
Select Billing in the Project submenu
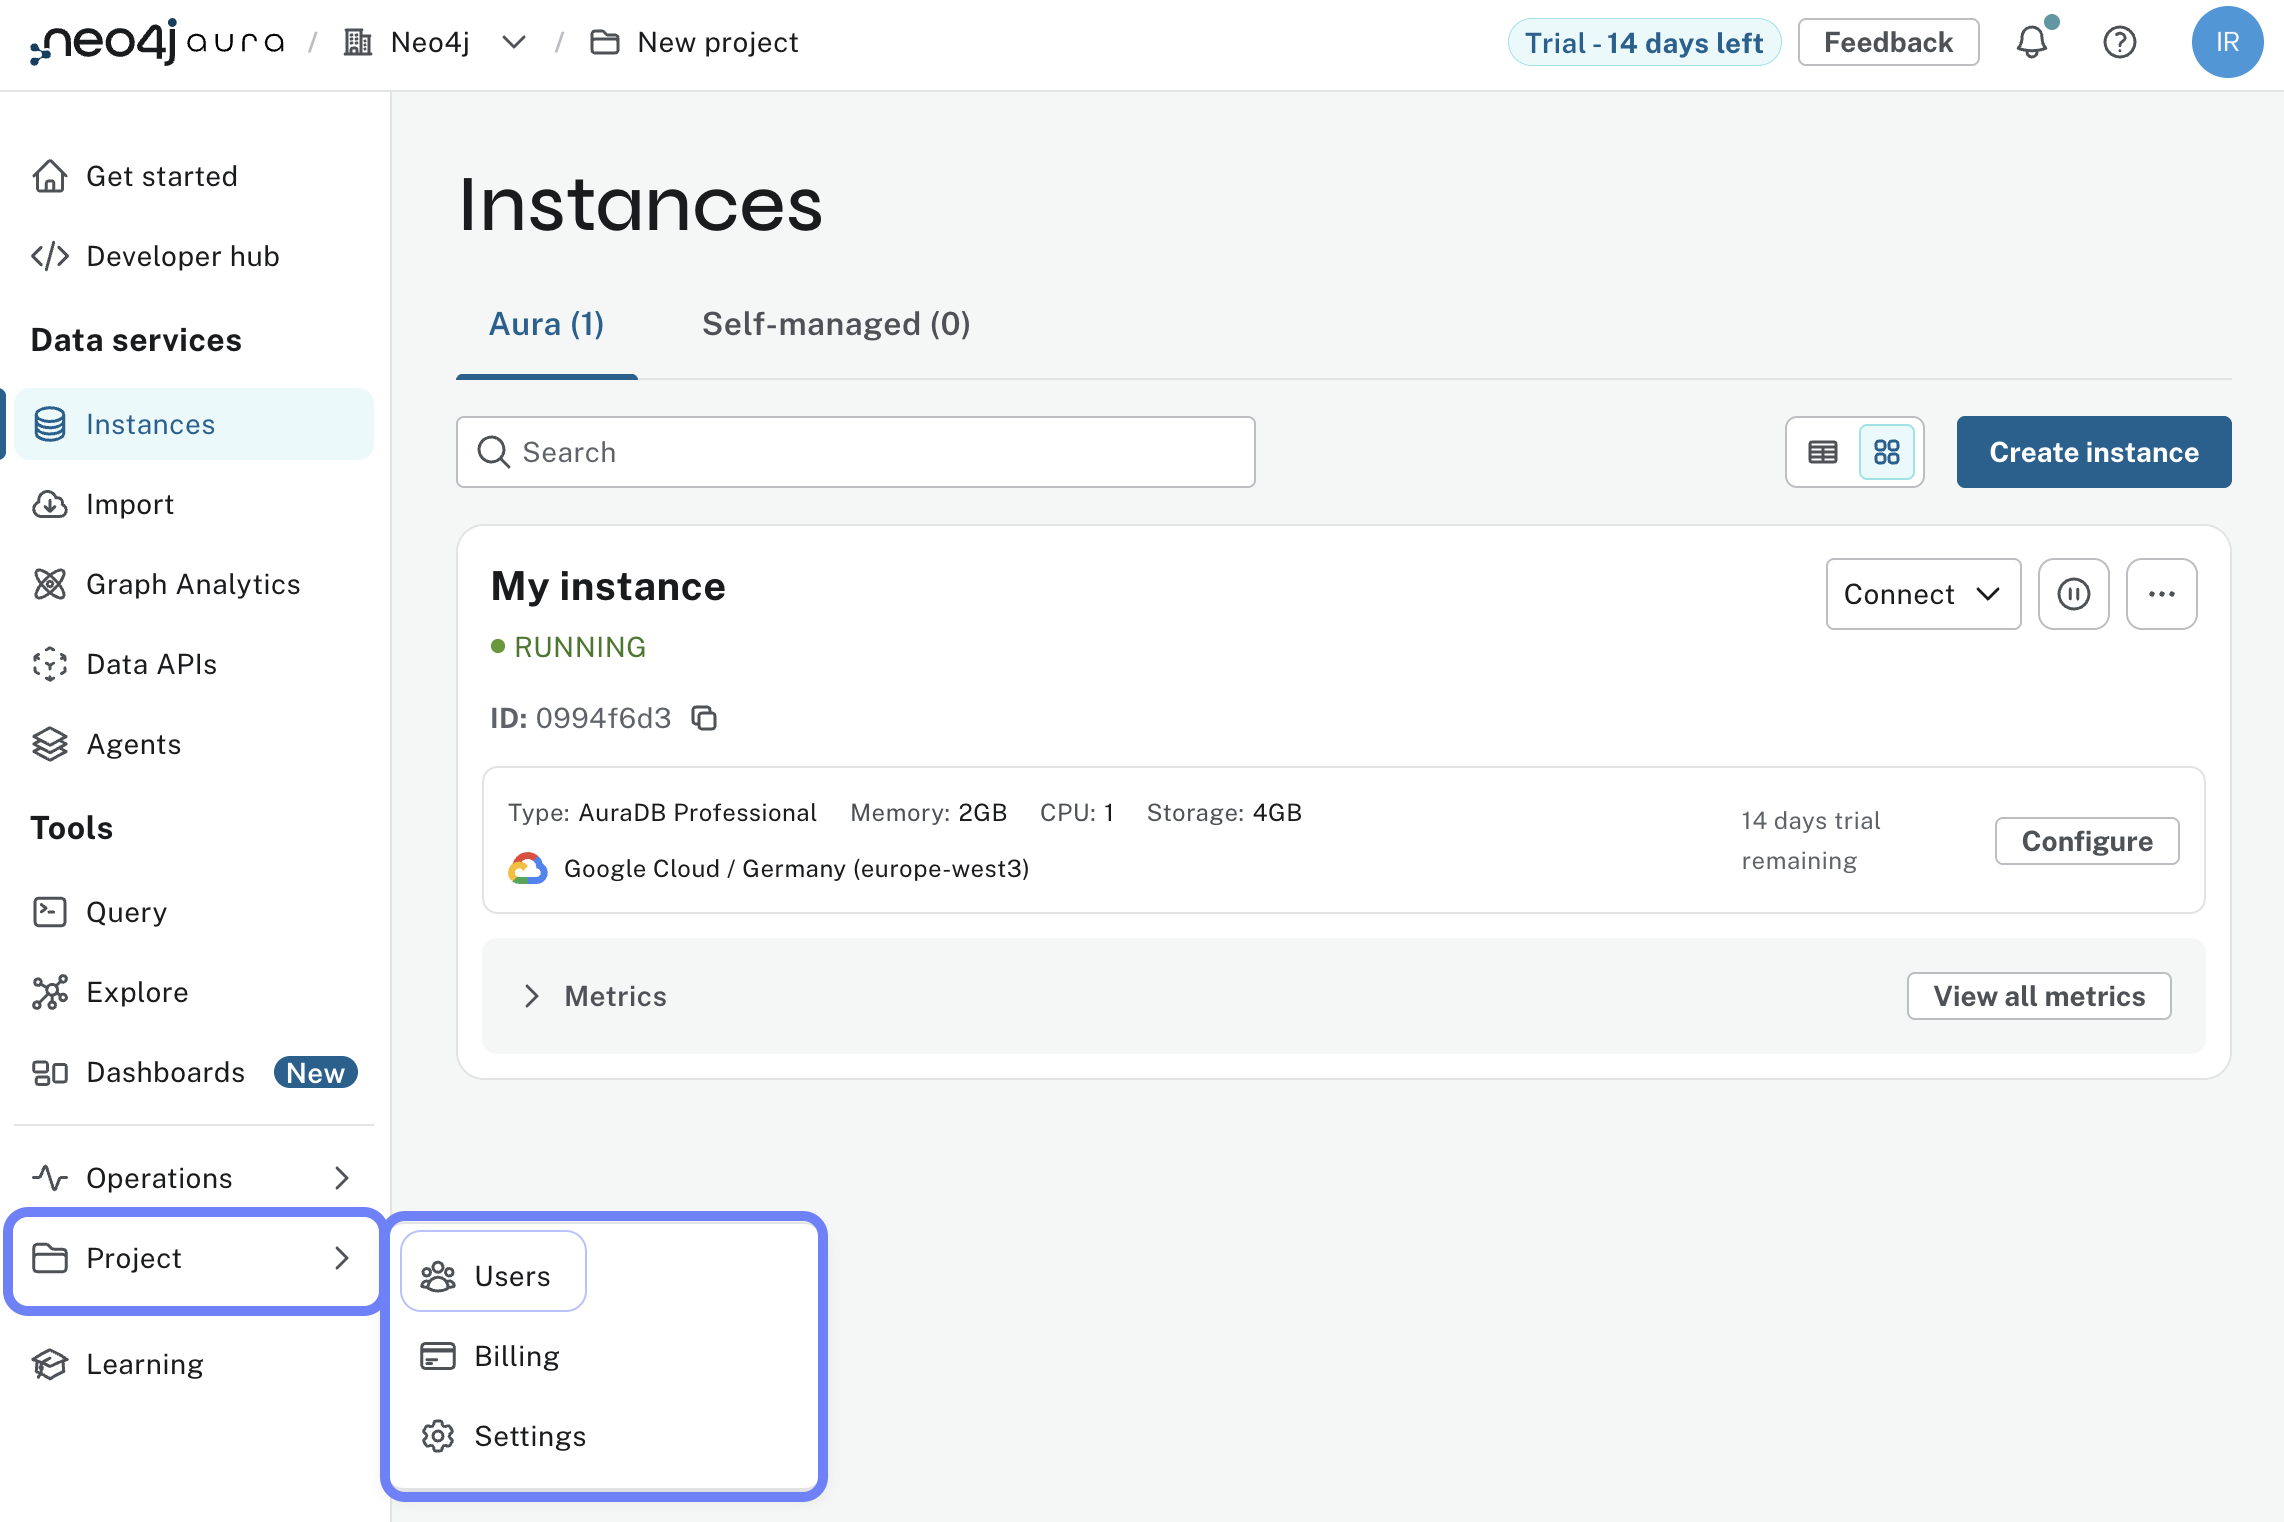516,1356
